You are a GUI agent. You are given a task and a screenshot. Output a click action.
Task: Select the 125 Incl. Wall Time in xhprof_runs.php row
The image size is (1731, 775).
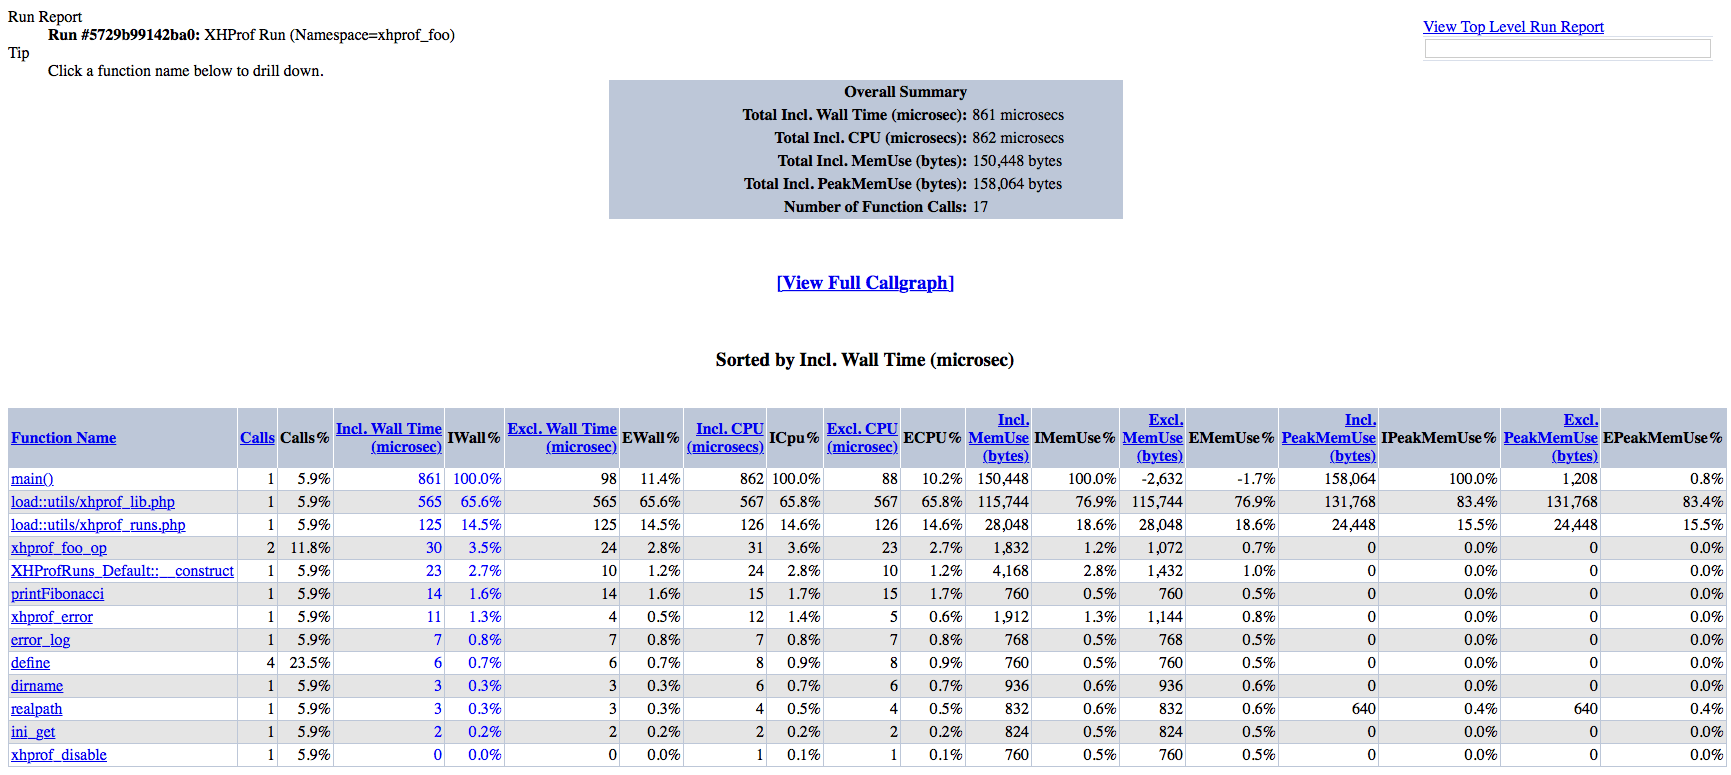[430, 525]
